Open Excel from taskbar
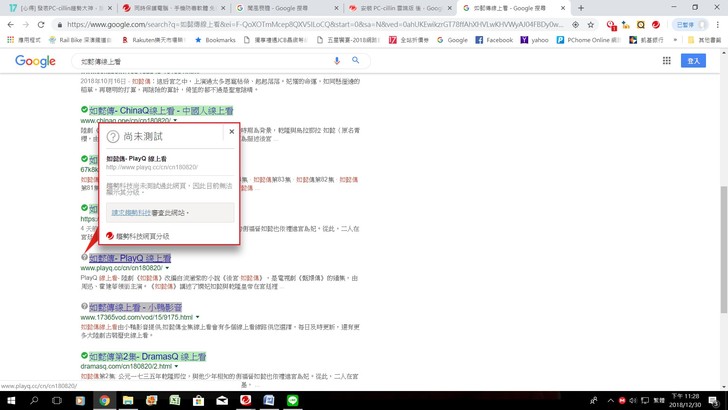The image size is (728, 410). 175,400
